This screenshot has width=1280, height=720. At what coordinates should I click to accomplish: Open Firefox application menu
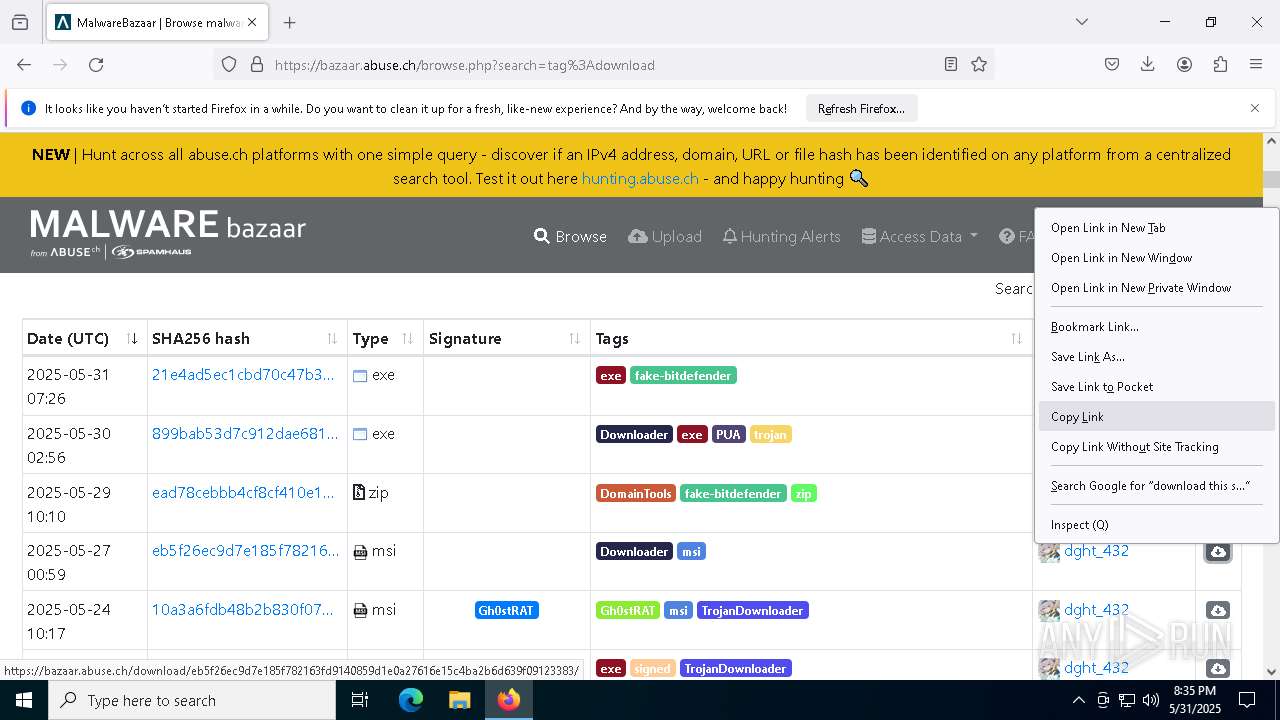pyautogui.click(x=1256, y=64)
